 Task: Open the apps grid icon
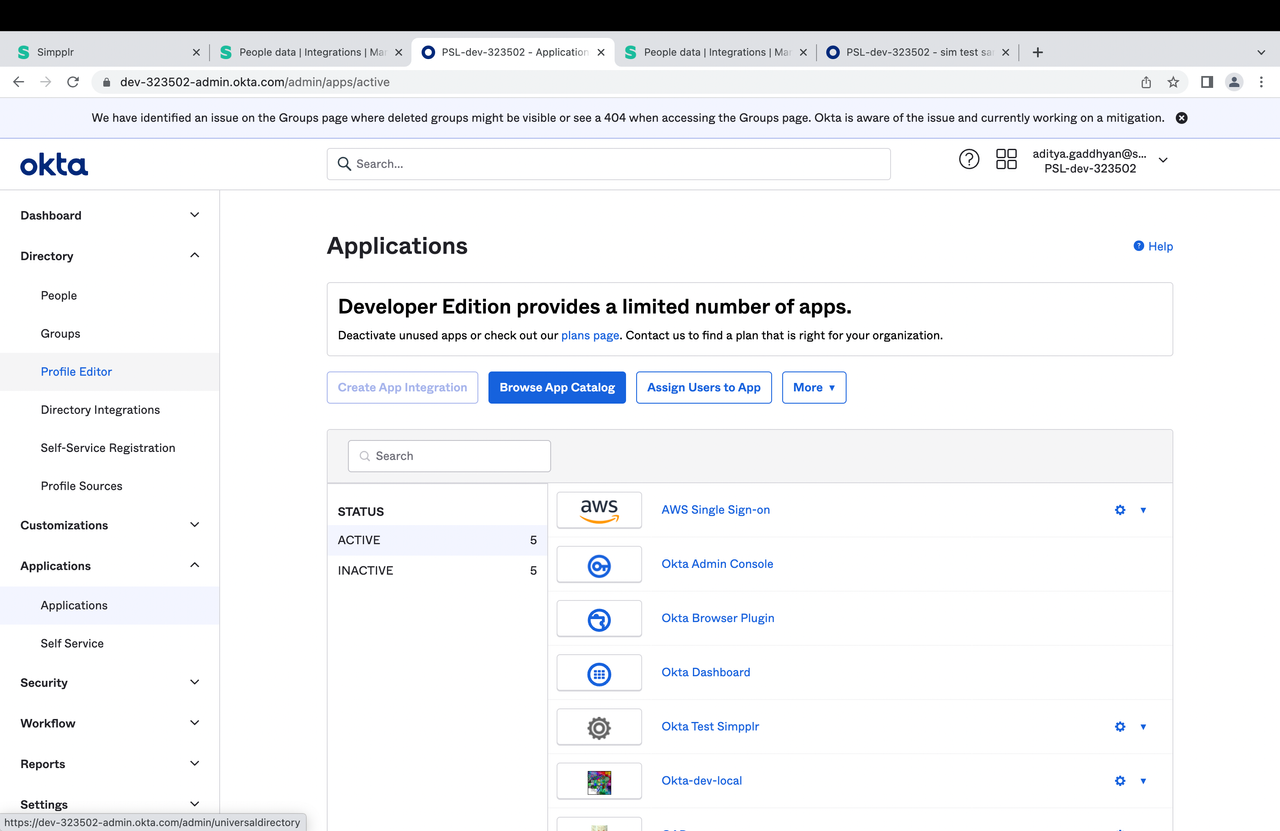click(1006, 159)
